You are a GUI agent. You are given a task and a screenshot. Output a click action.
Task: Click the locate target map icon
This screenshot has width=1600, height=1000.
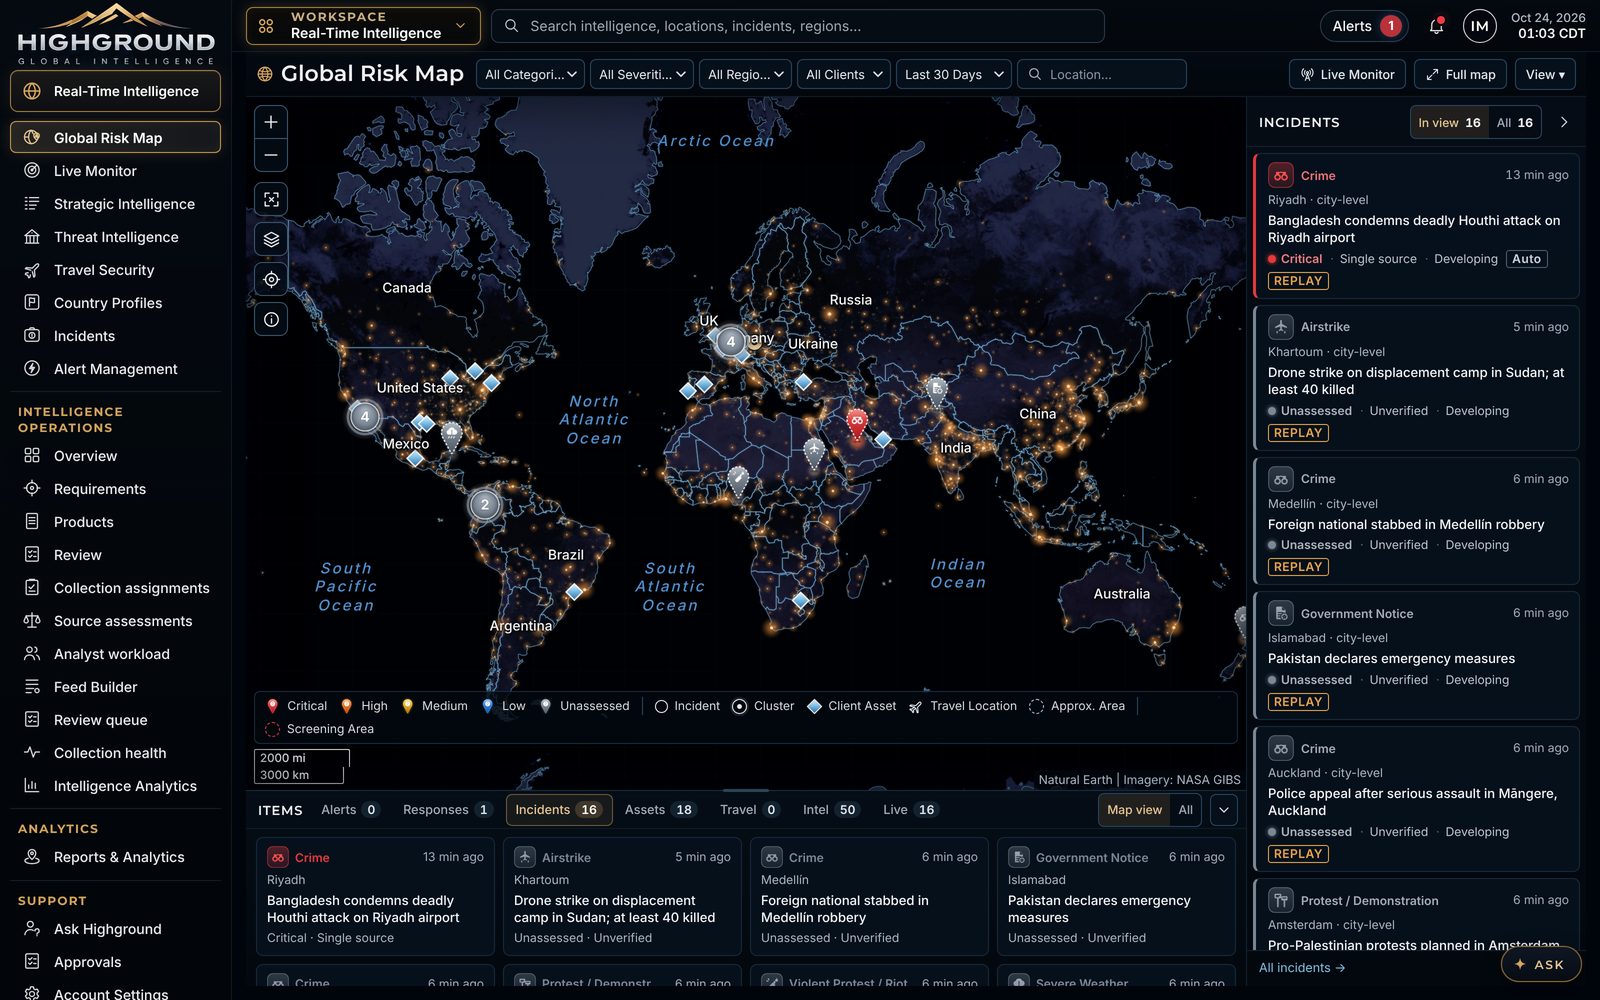click(x=271, y=279)
